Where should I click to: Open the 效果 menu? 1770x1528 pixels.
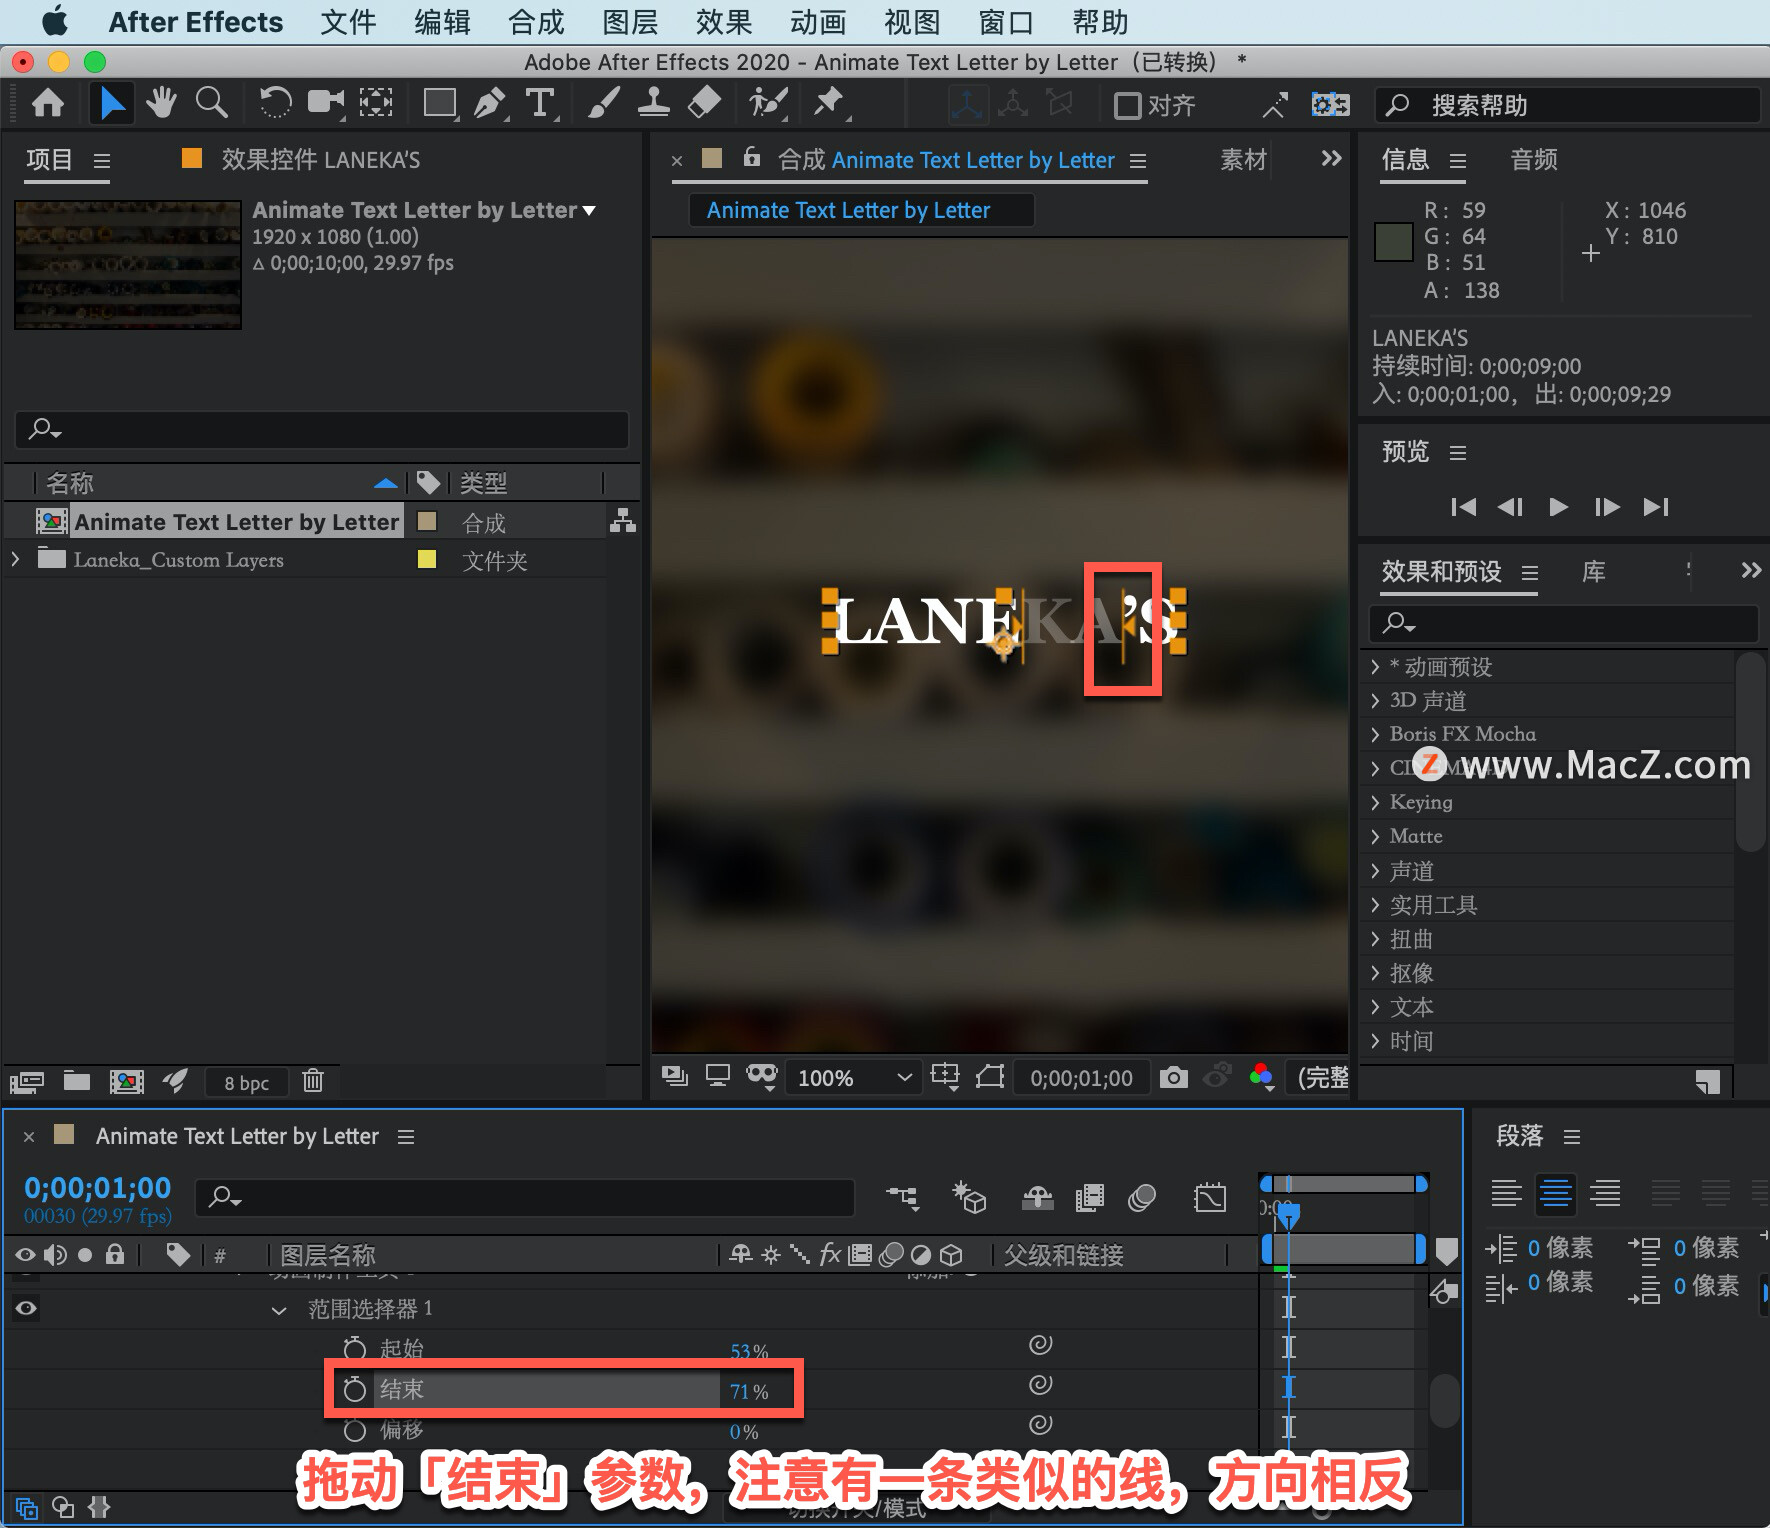pos(724,22)
